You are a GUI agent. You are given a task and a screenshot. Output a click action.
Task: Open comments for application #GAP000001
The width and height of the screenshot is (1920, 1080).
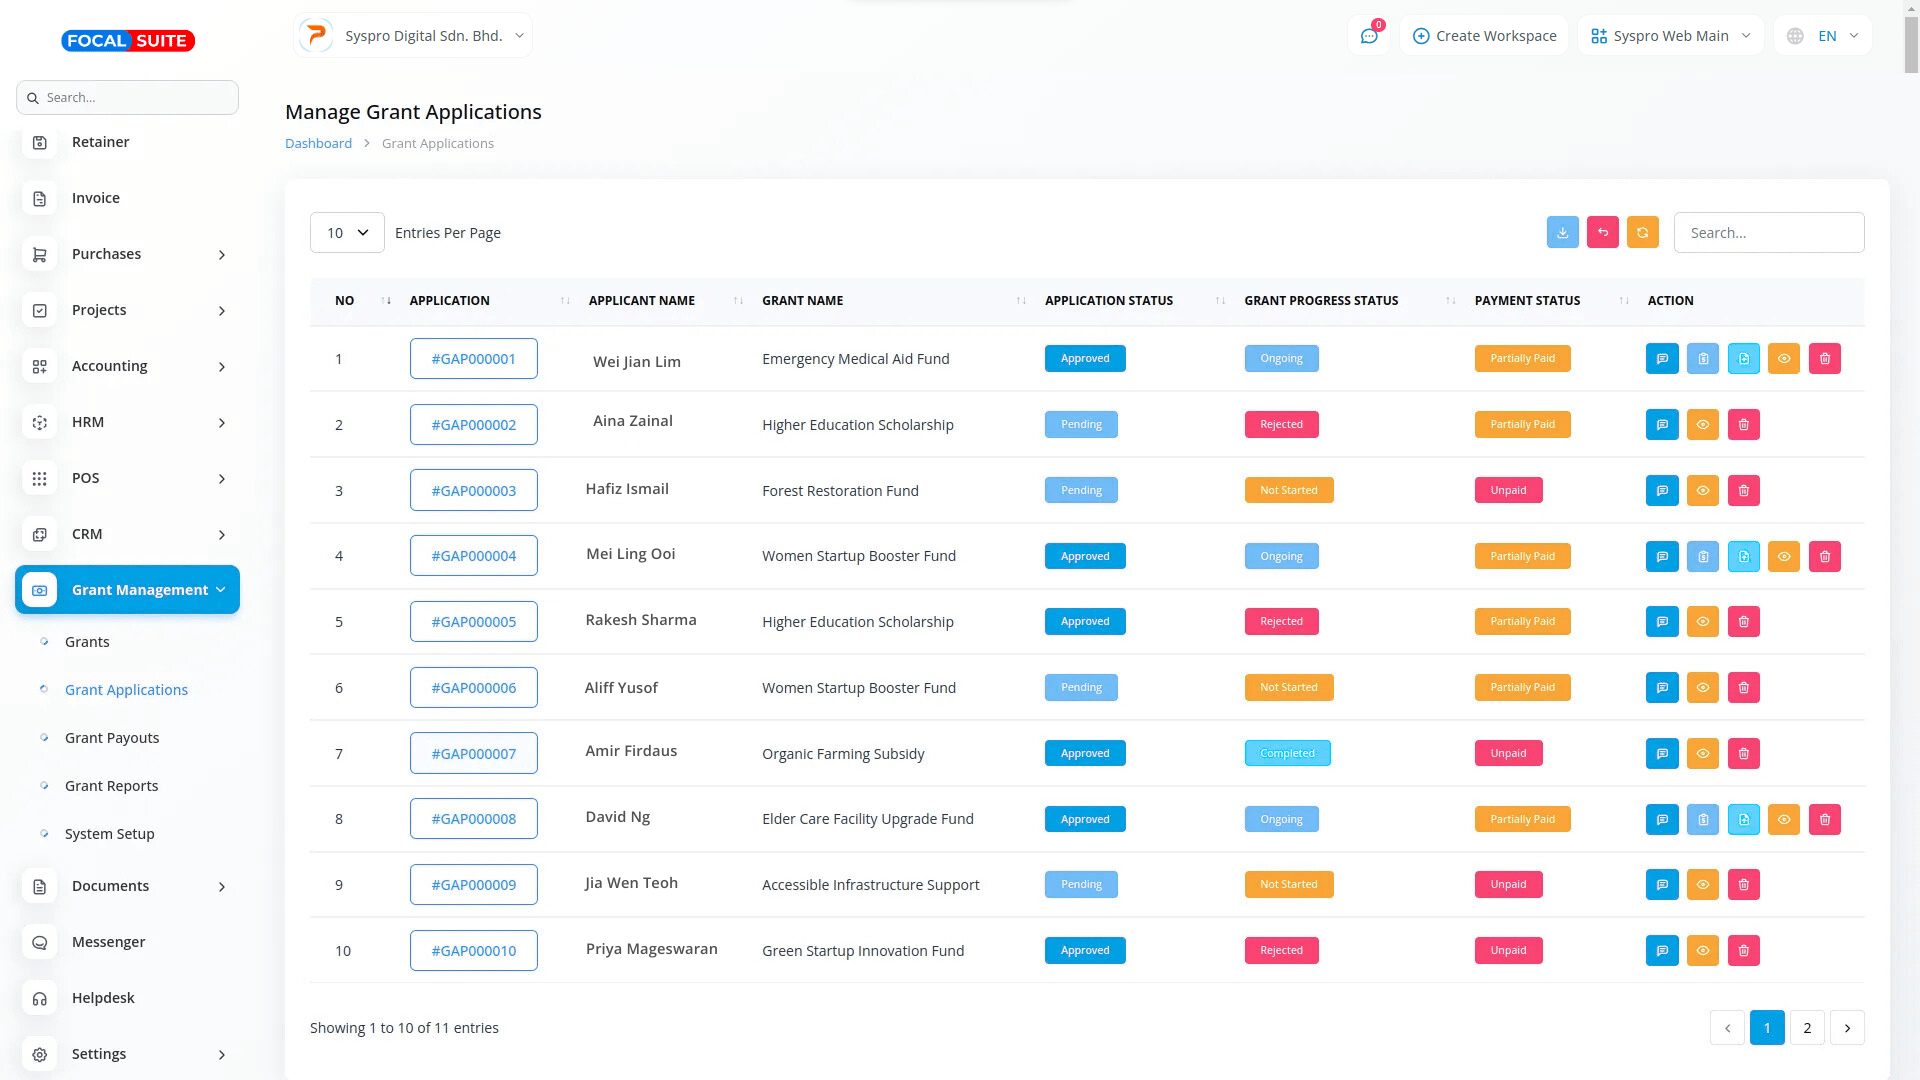coord(1662,359)
